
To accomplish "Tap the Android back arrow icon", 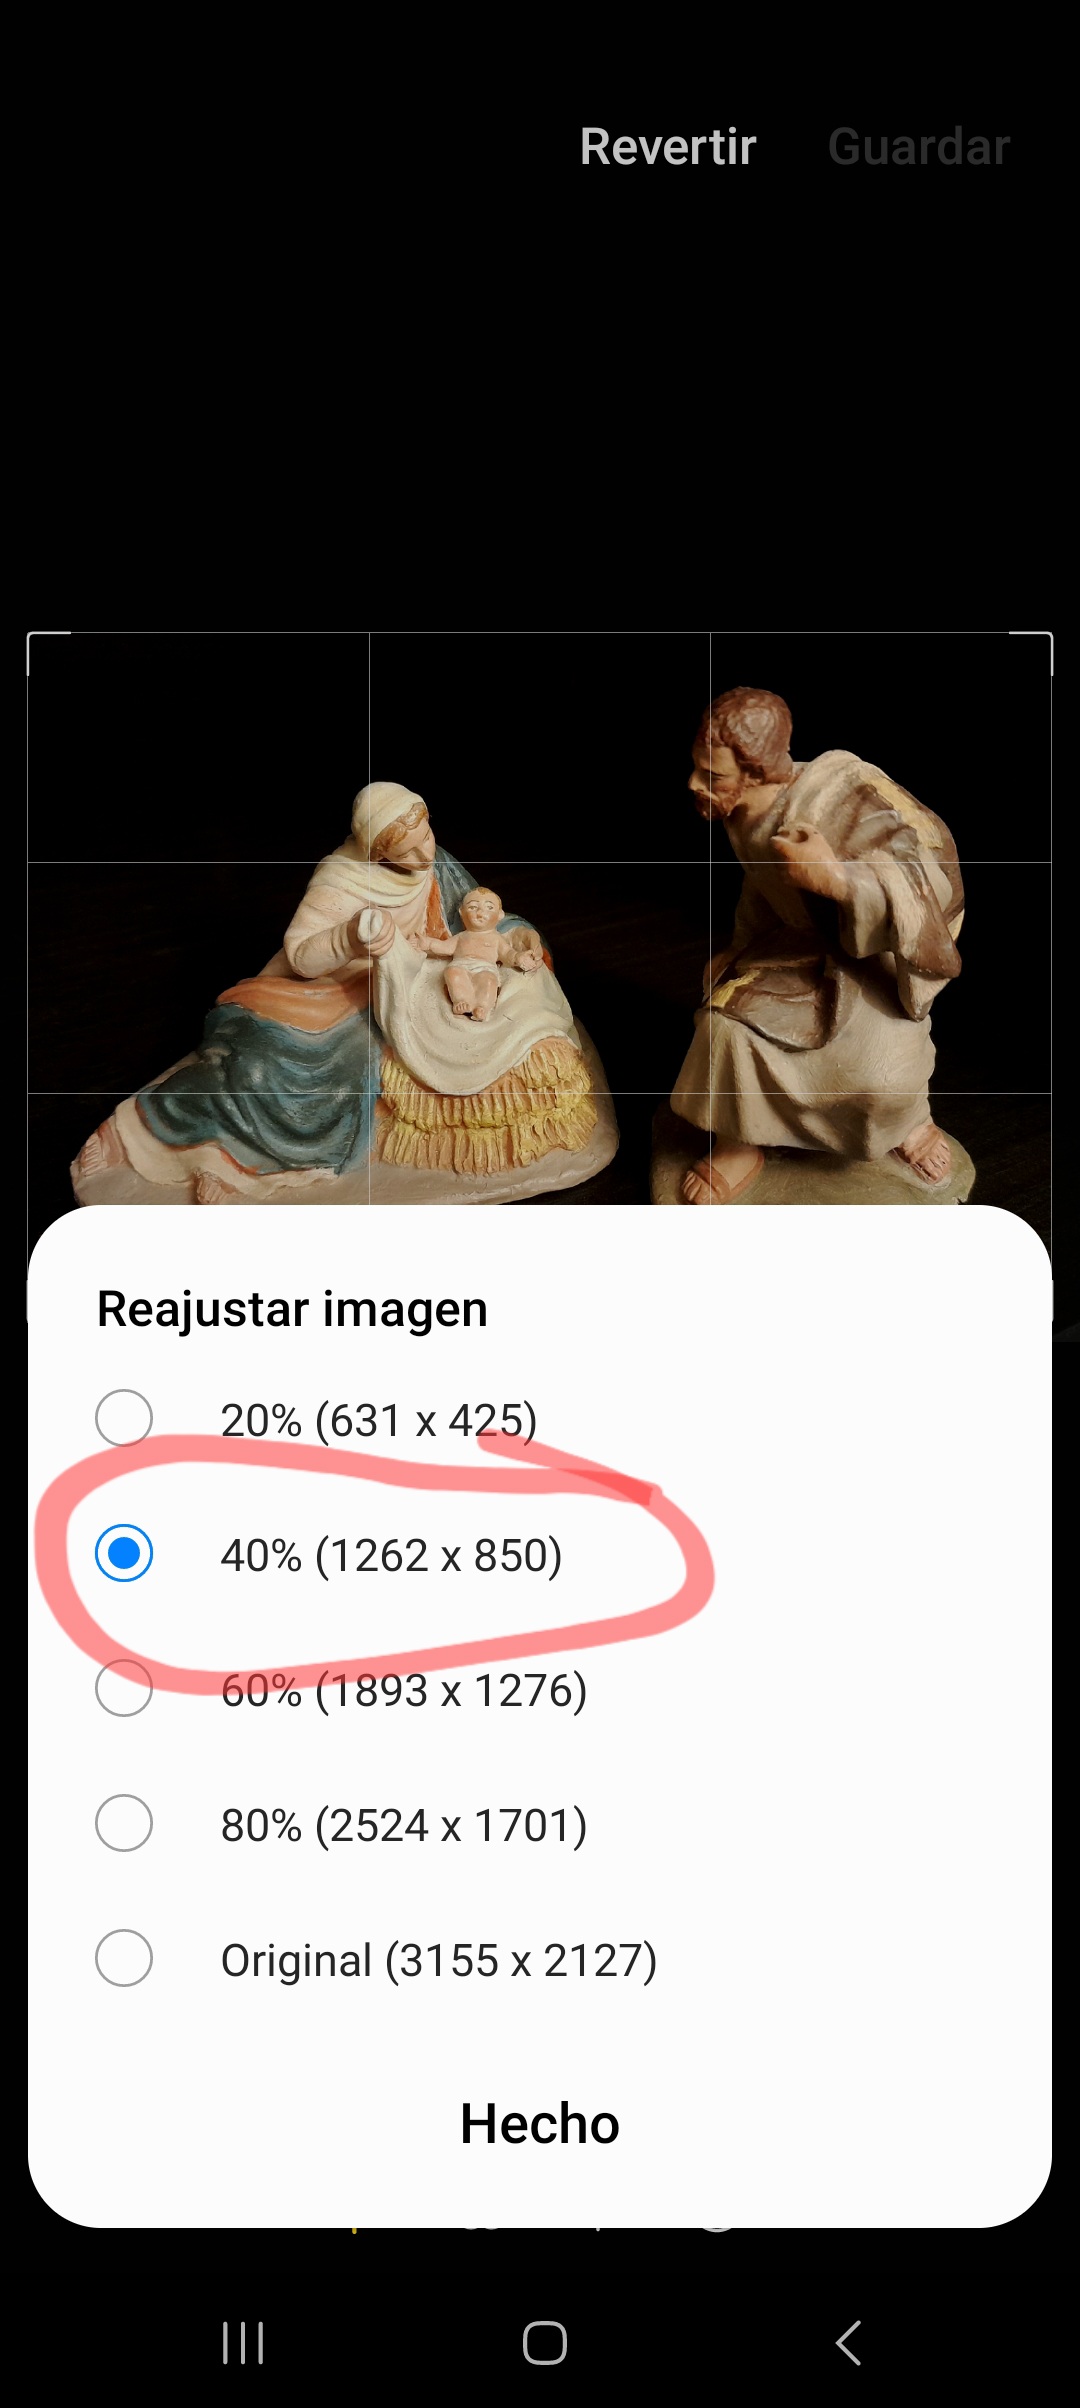I will click(x=848, y=2343).
